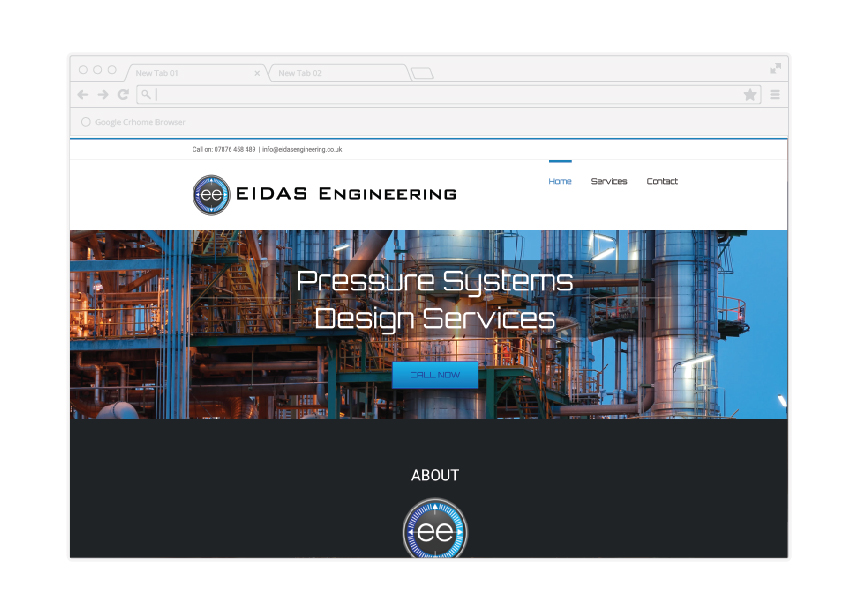This screenshot has height=613, width=860.
Task: Click the EIDAS Engineering ee logo in the header
Action: [x=209, y=194]
